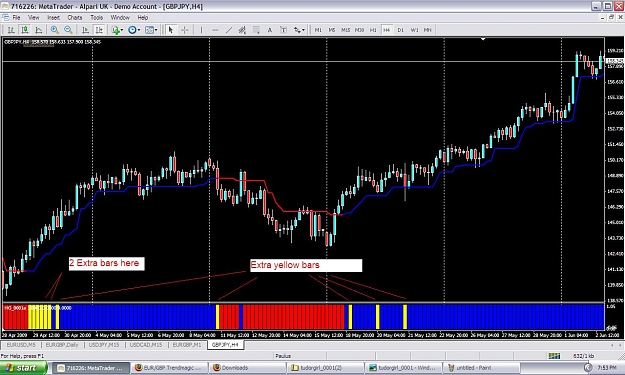Open the Window menu
Screen dimensions: 625x375
[120, 18]
